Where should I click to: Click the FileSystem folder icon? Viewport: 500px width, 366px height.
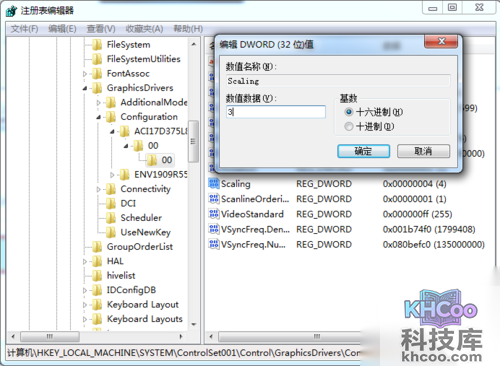pos(97,45)
